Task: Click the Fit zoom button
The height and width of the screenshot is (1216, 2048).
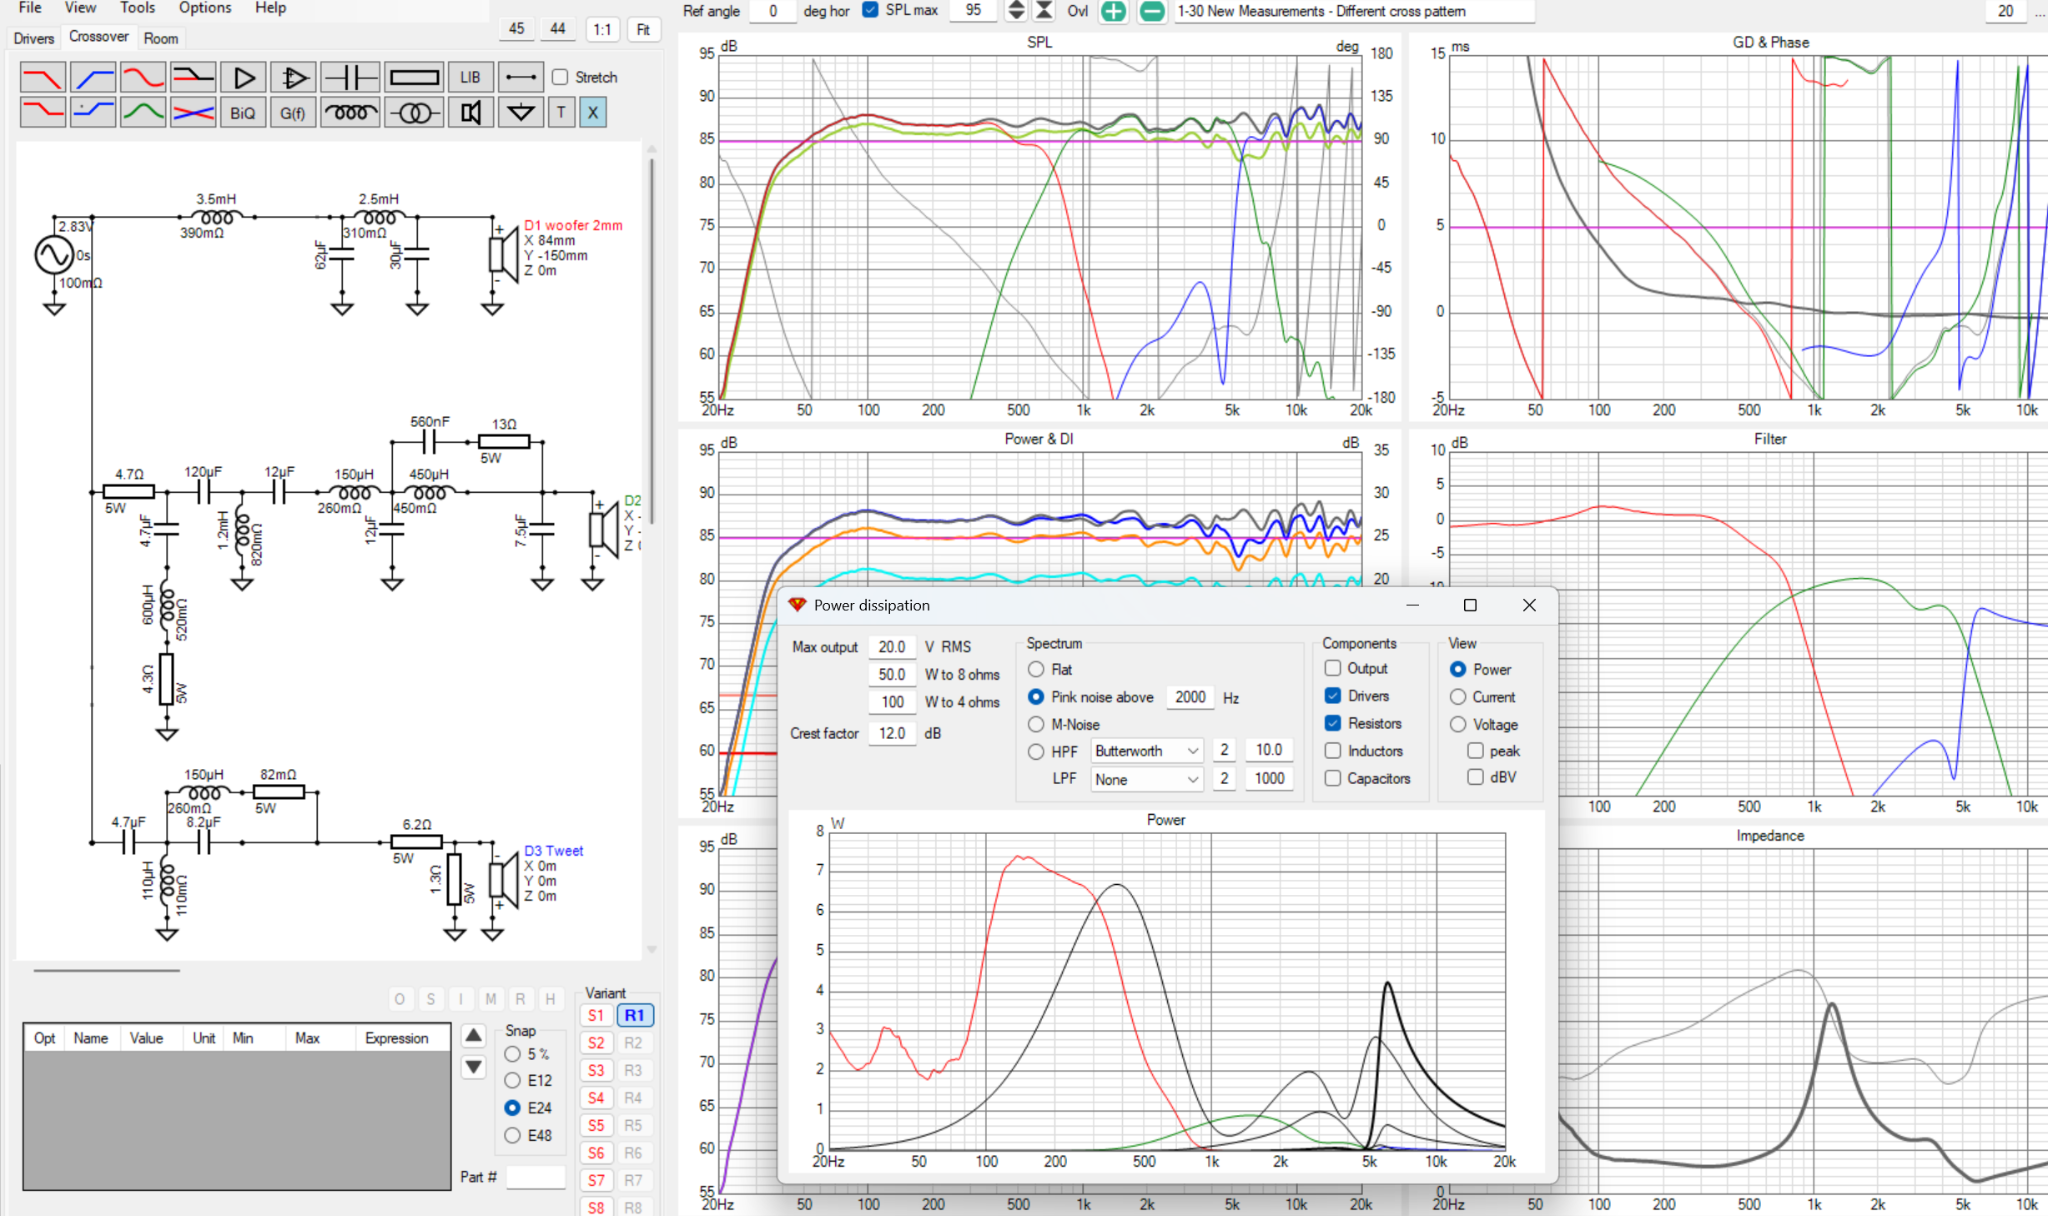Action: point(643,29)
